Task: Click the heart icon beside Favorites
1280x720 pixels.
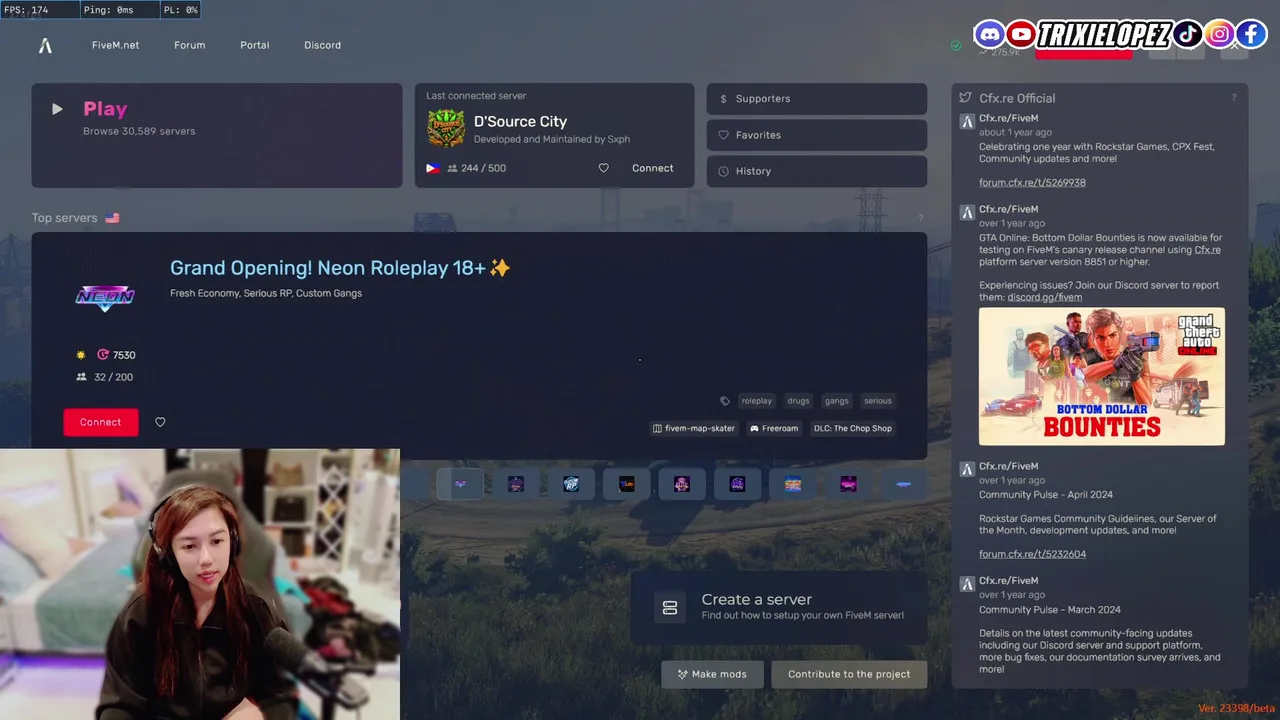Action: pyautogui.click(x=723, y=135)
